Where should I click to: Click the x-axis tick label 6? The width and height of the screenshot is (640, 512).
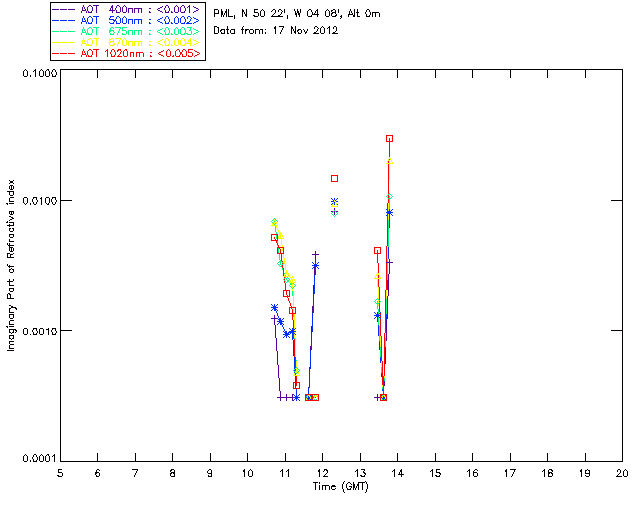coord(98,473)
